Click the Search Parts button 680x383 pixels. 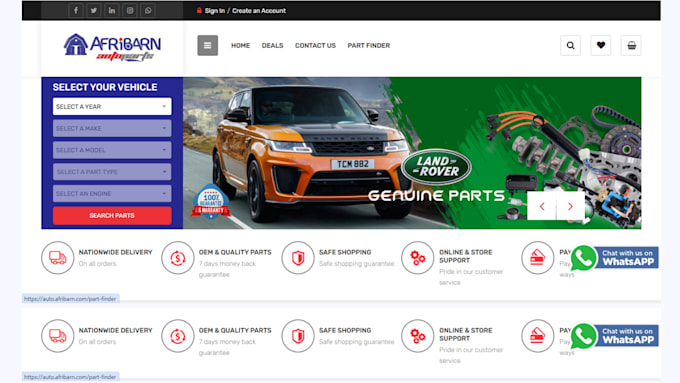coord(112,216)
